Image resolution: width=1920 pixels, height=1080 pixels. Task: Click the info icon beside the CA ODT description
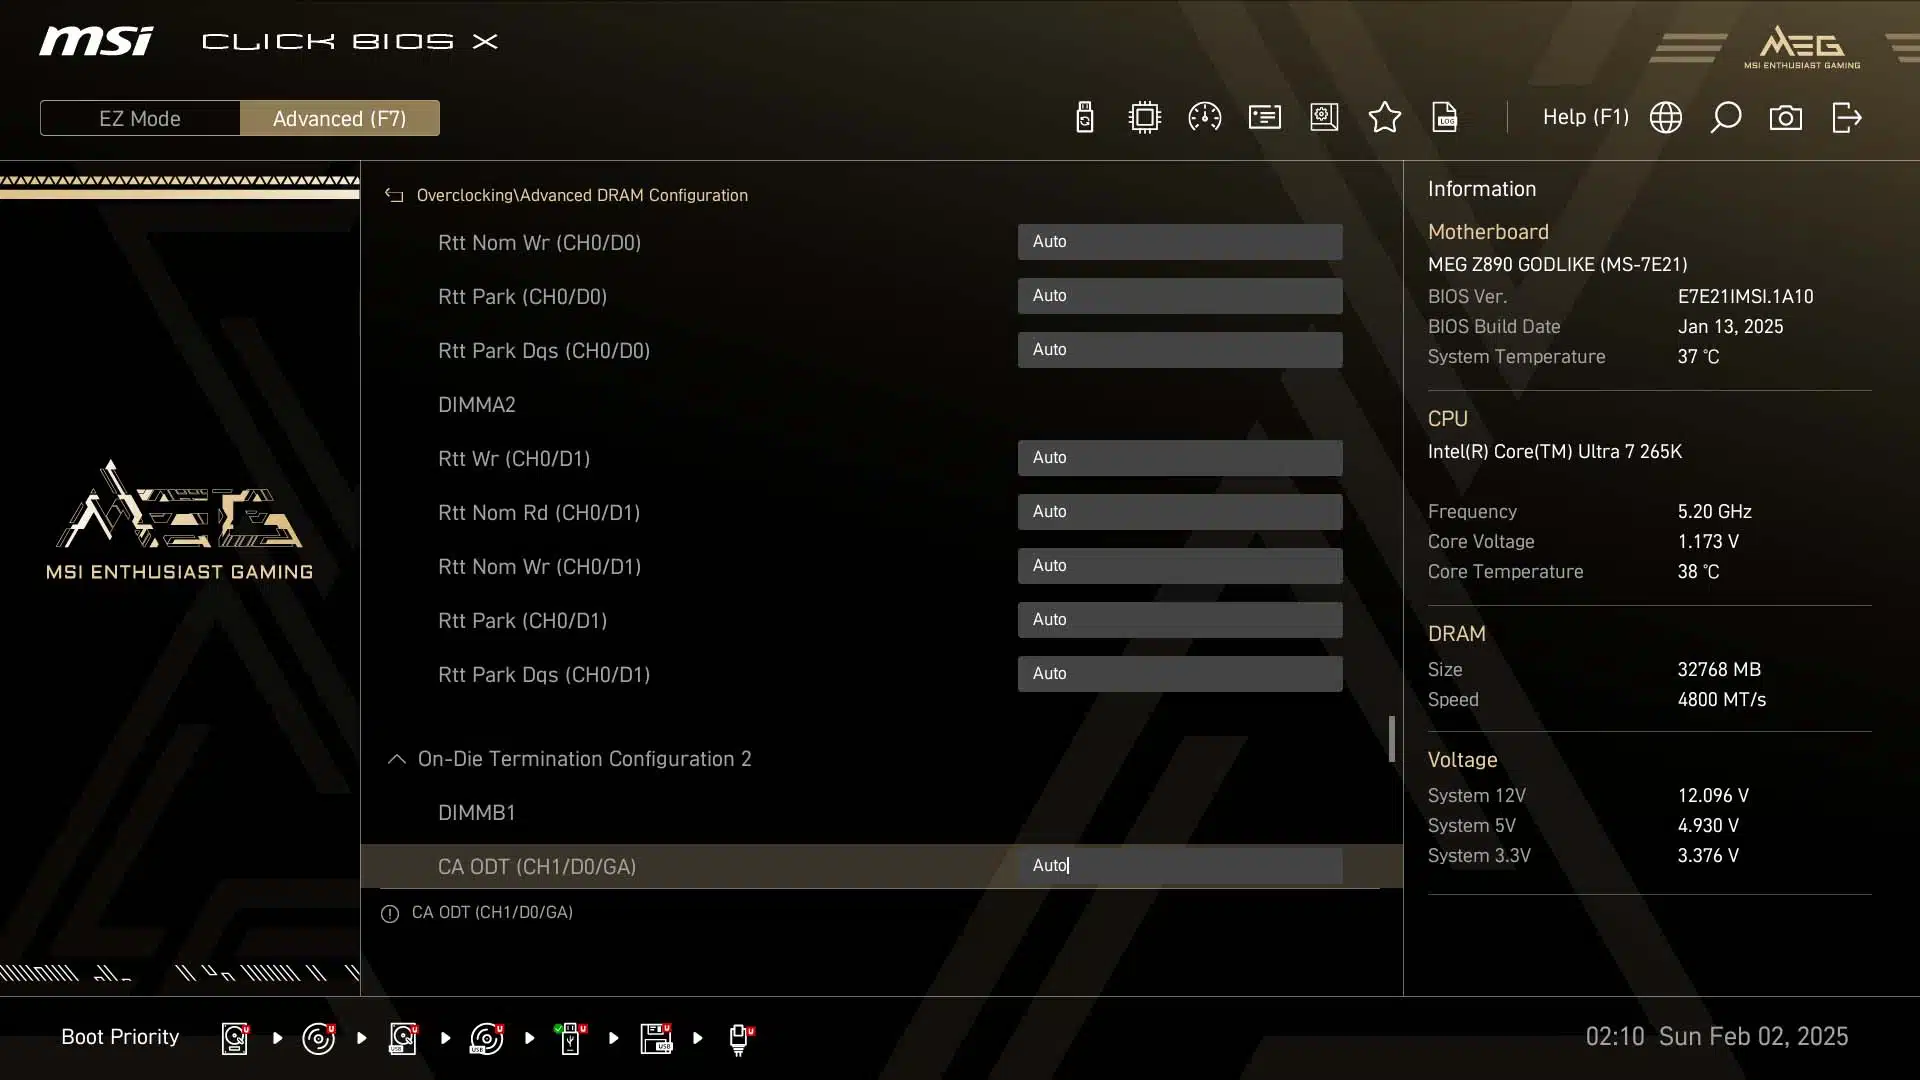[x=390, y=914]
